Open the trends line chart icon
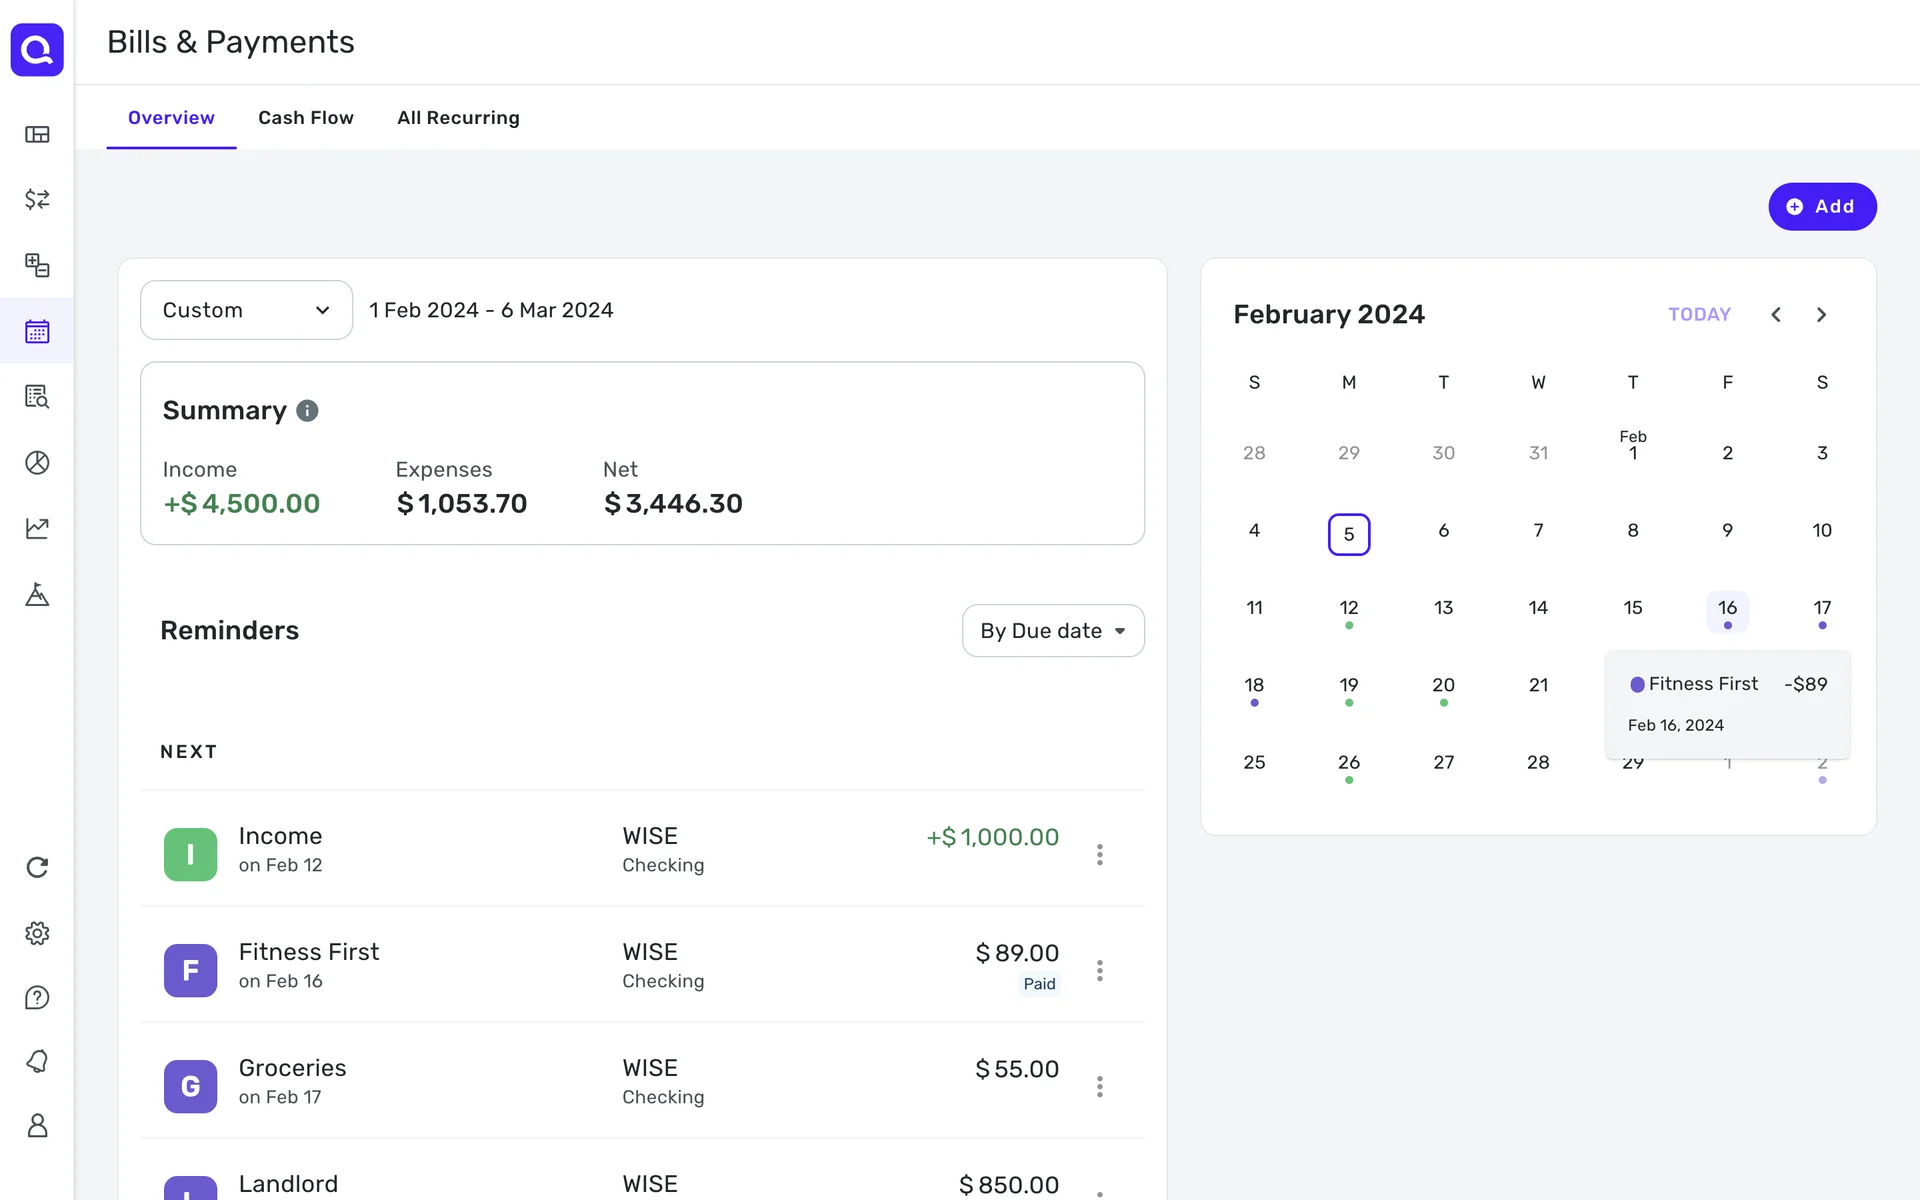Screen dimensions: 1920x1200 (37, 528)
